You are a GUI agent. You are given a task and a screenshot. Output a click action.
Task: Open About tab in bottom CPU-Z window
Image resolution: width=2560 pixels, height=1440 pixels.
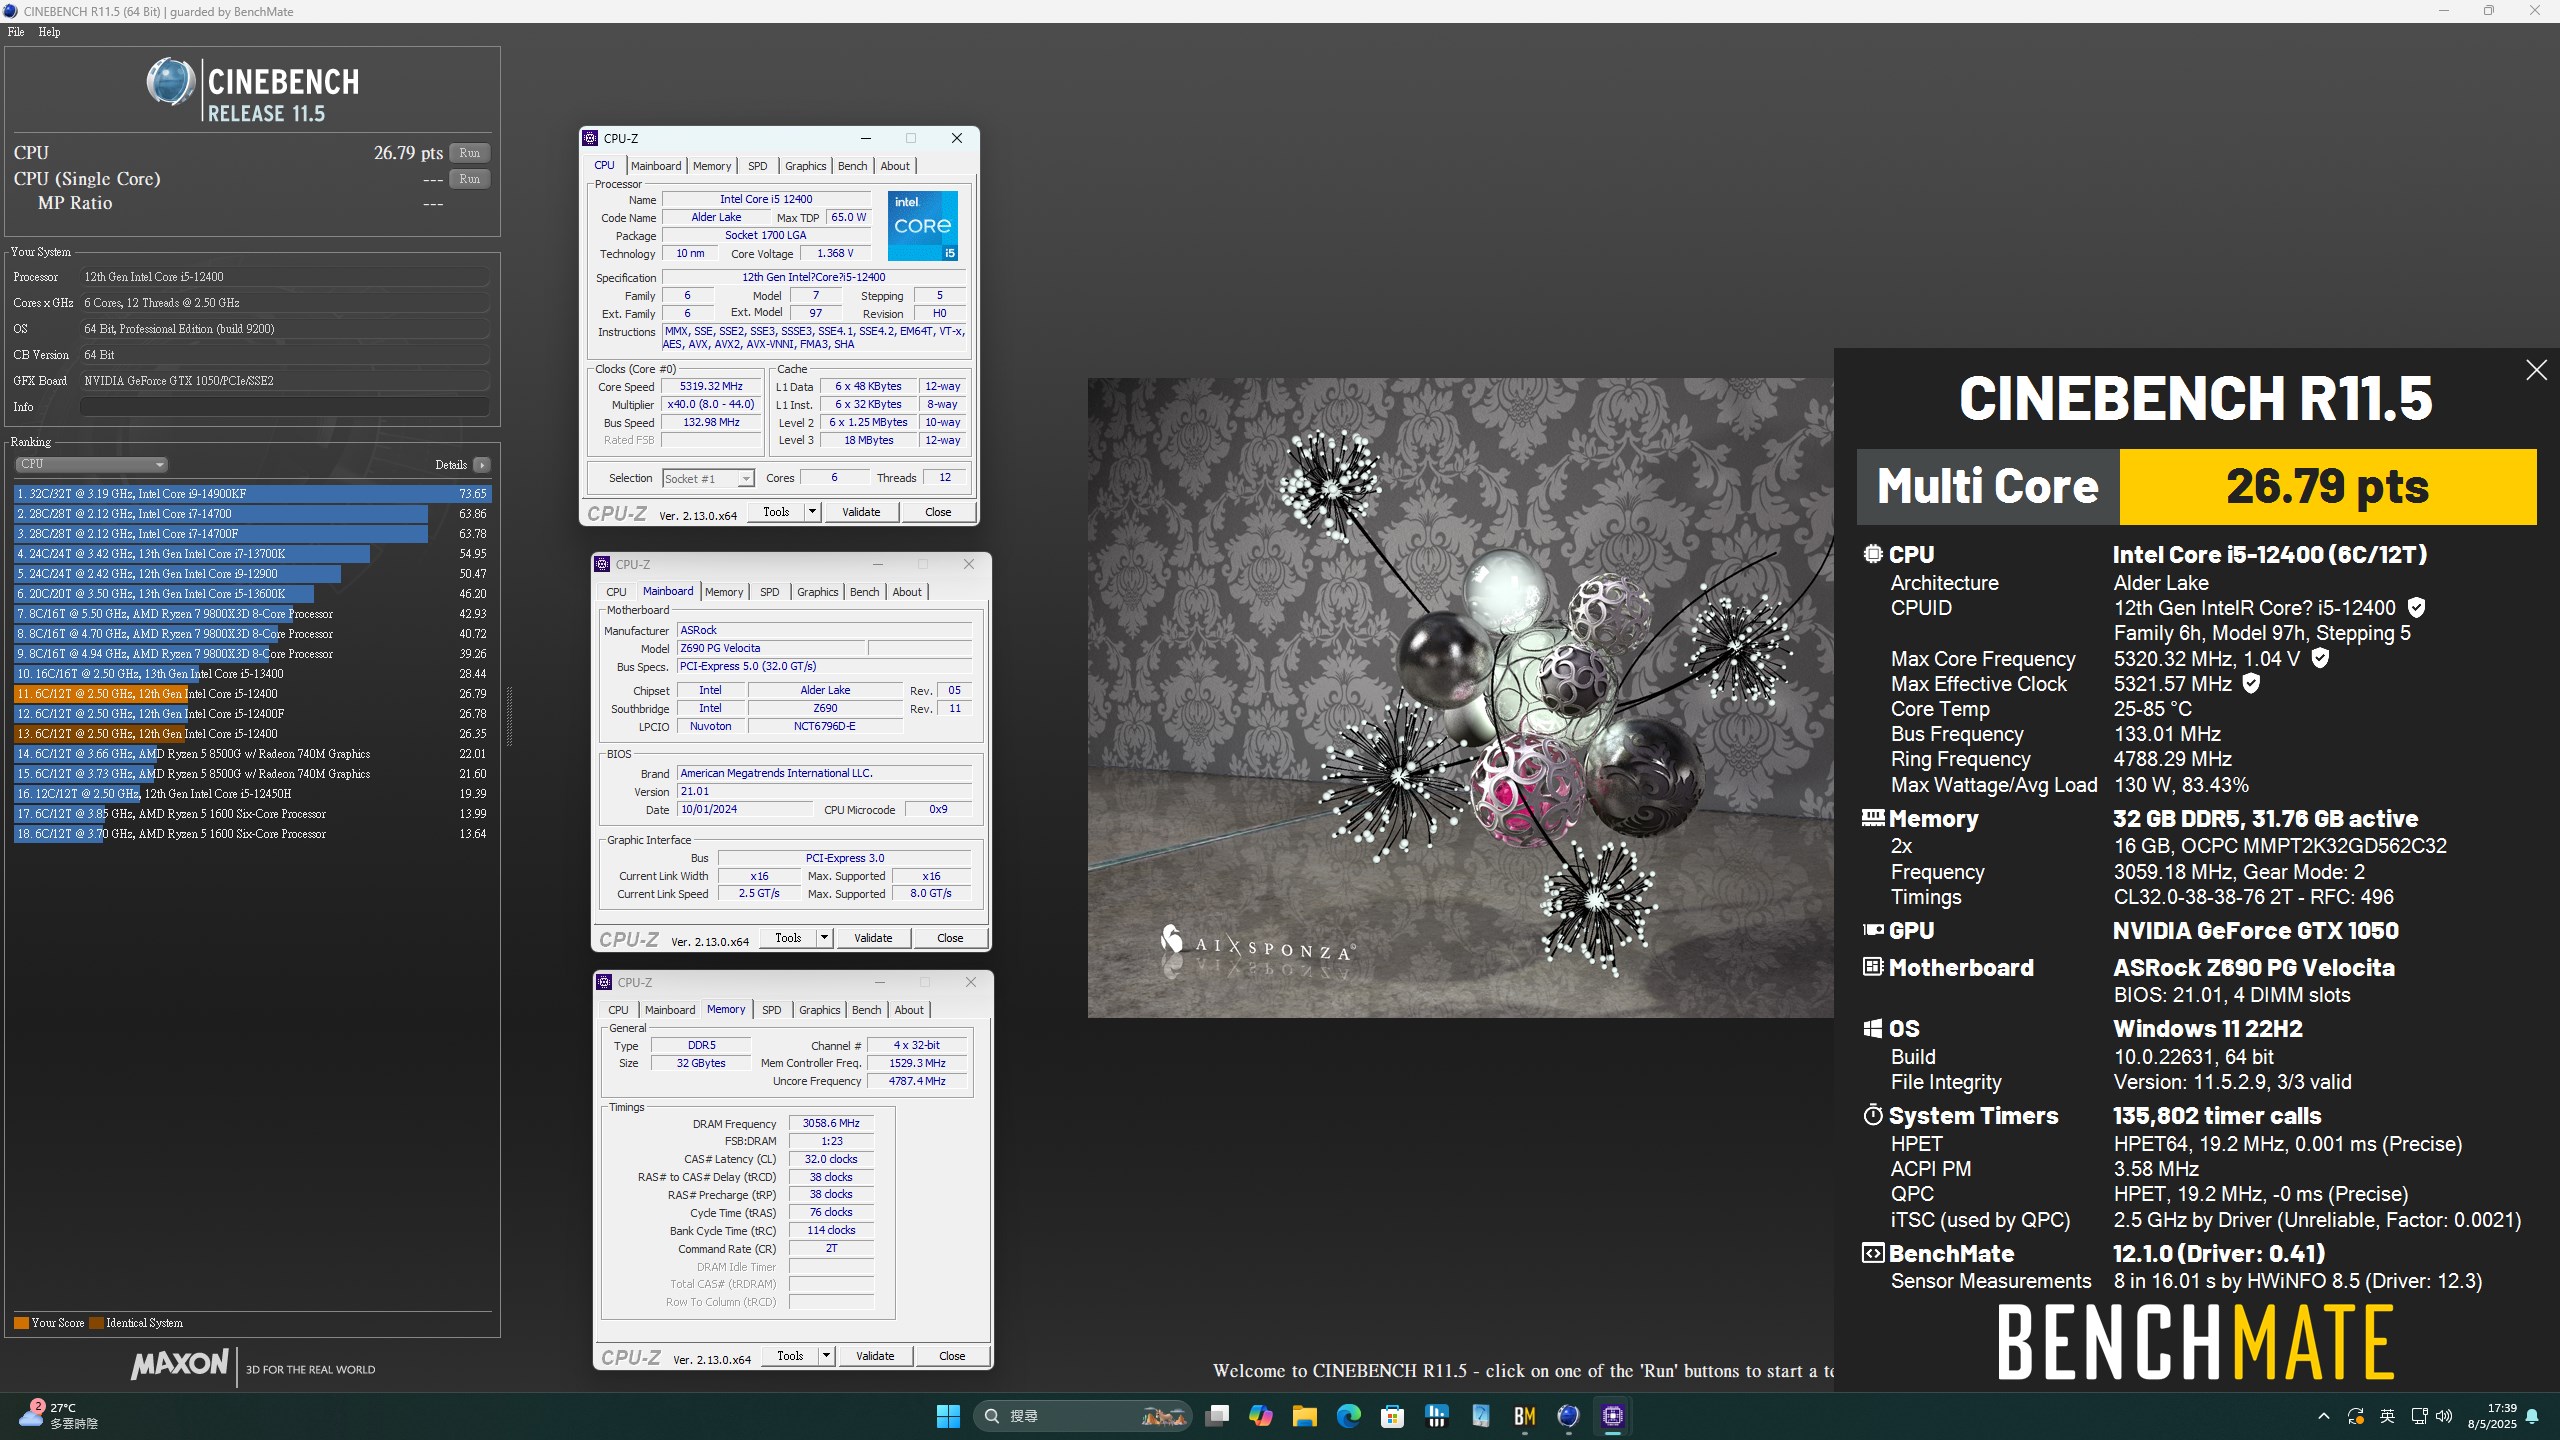coord(909,1010)
